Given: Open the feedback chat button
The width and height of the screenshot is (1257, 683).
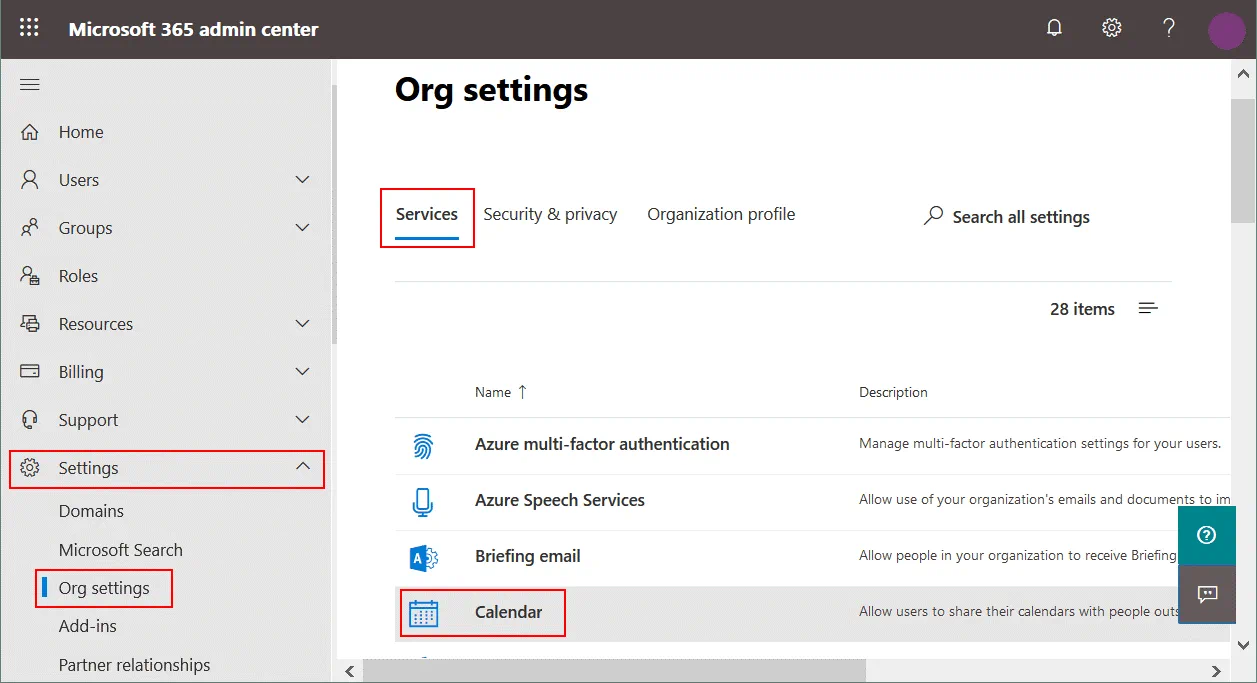Looking at the screenshot, I should pos(1206,594).
